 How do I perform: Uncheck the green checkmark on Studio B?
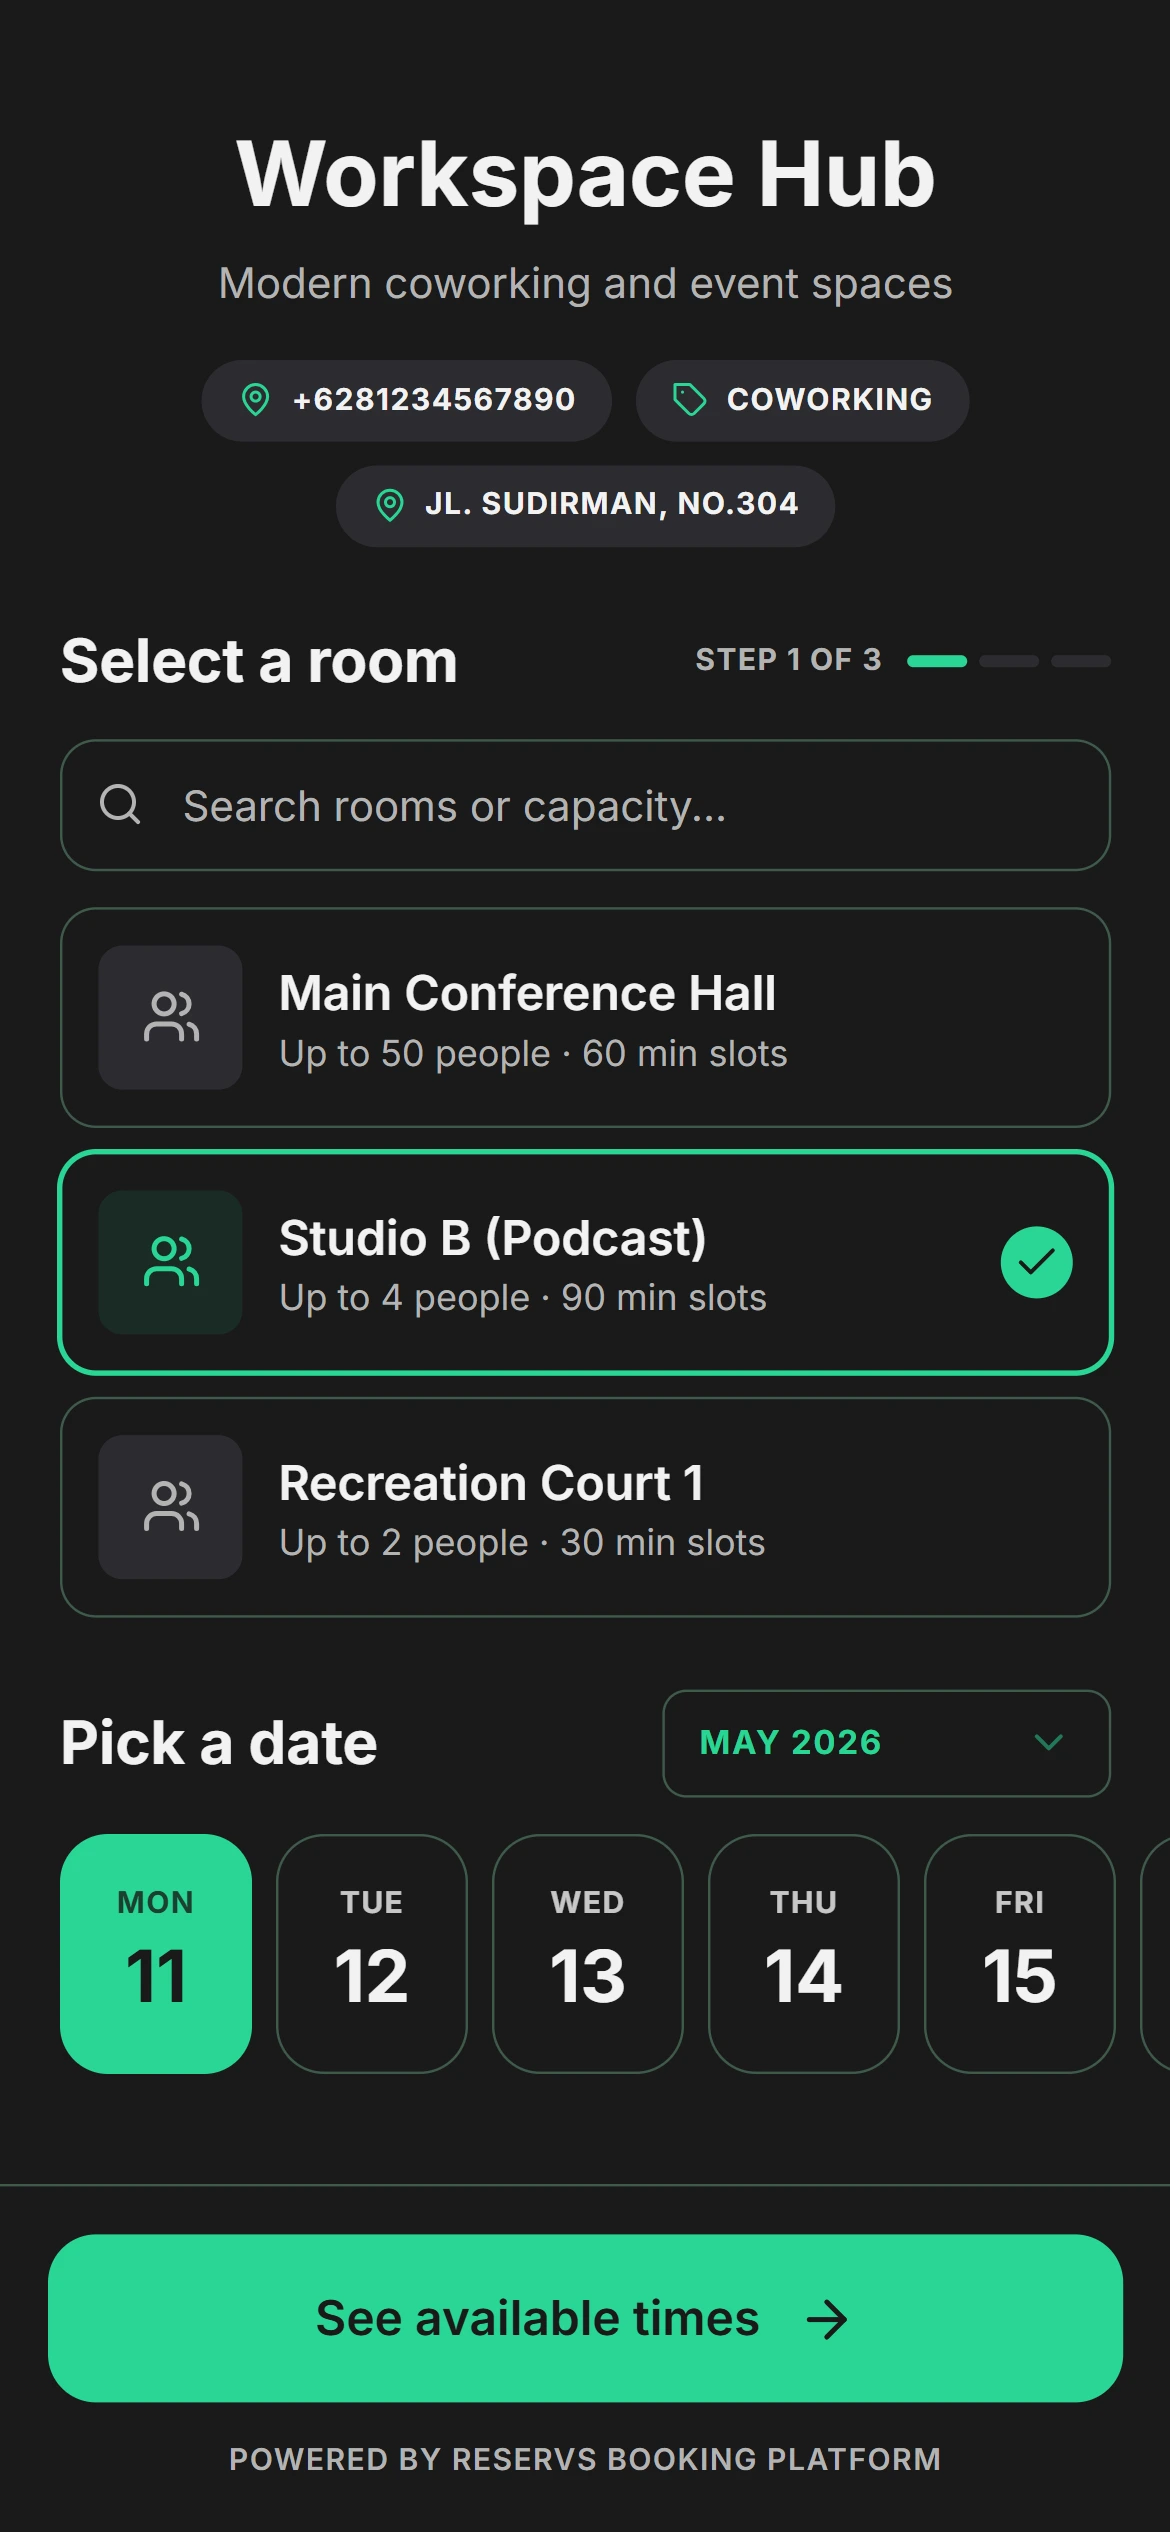(x=1036, y=1262)
